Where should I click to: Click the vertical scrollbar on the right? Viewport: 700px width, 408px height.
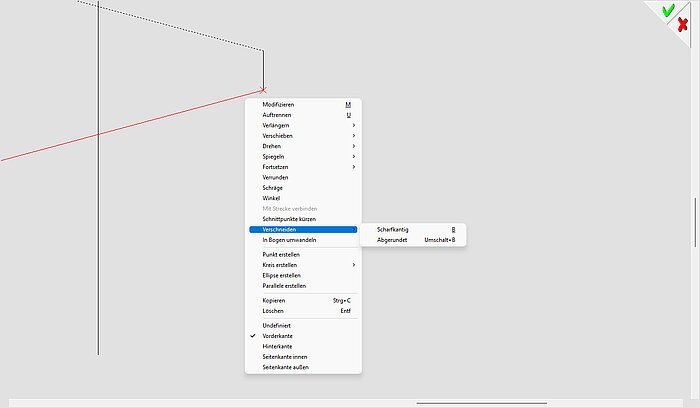tap(694, 222)
